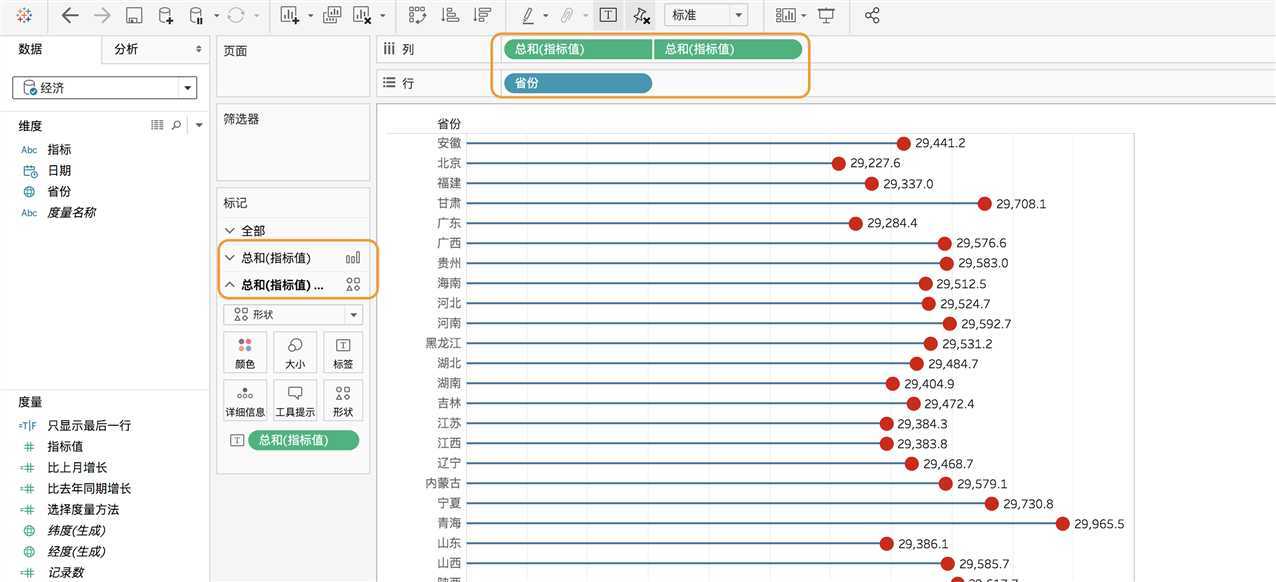1276x582 pixels.
Task: Open 维度 pane dropdown arrow
Action: coord(198,125)
